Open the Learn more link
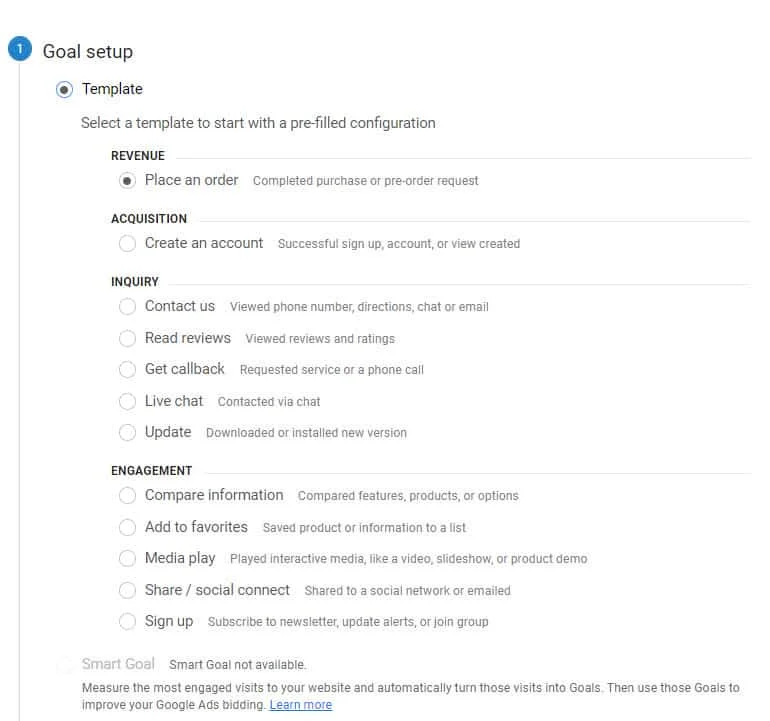This screenshot has height=721, width=770. coord(300,705)
